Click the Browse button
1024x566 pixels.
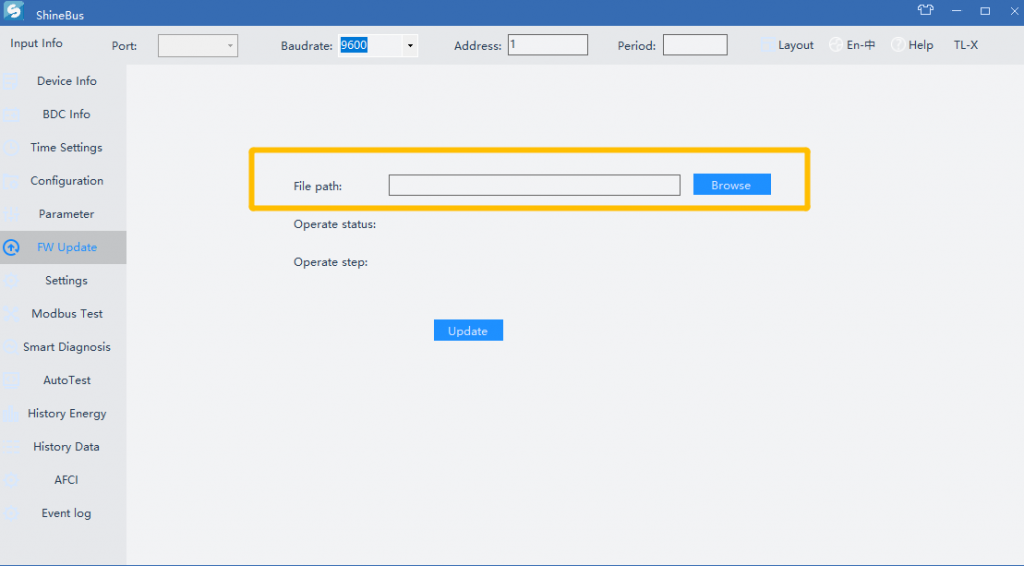pyautogui.click(x=731, y=185)
